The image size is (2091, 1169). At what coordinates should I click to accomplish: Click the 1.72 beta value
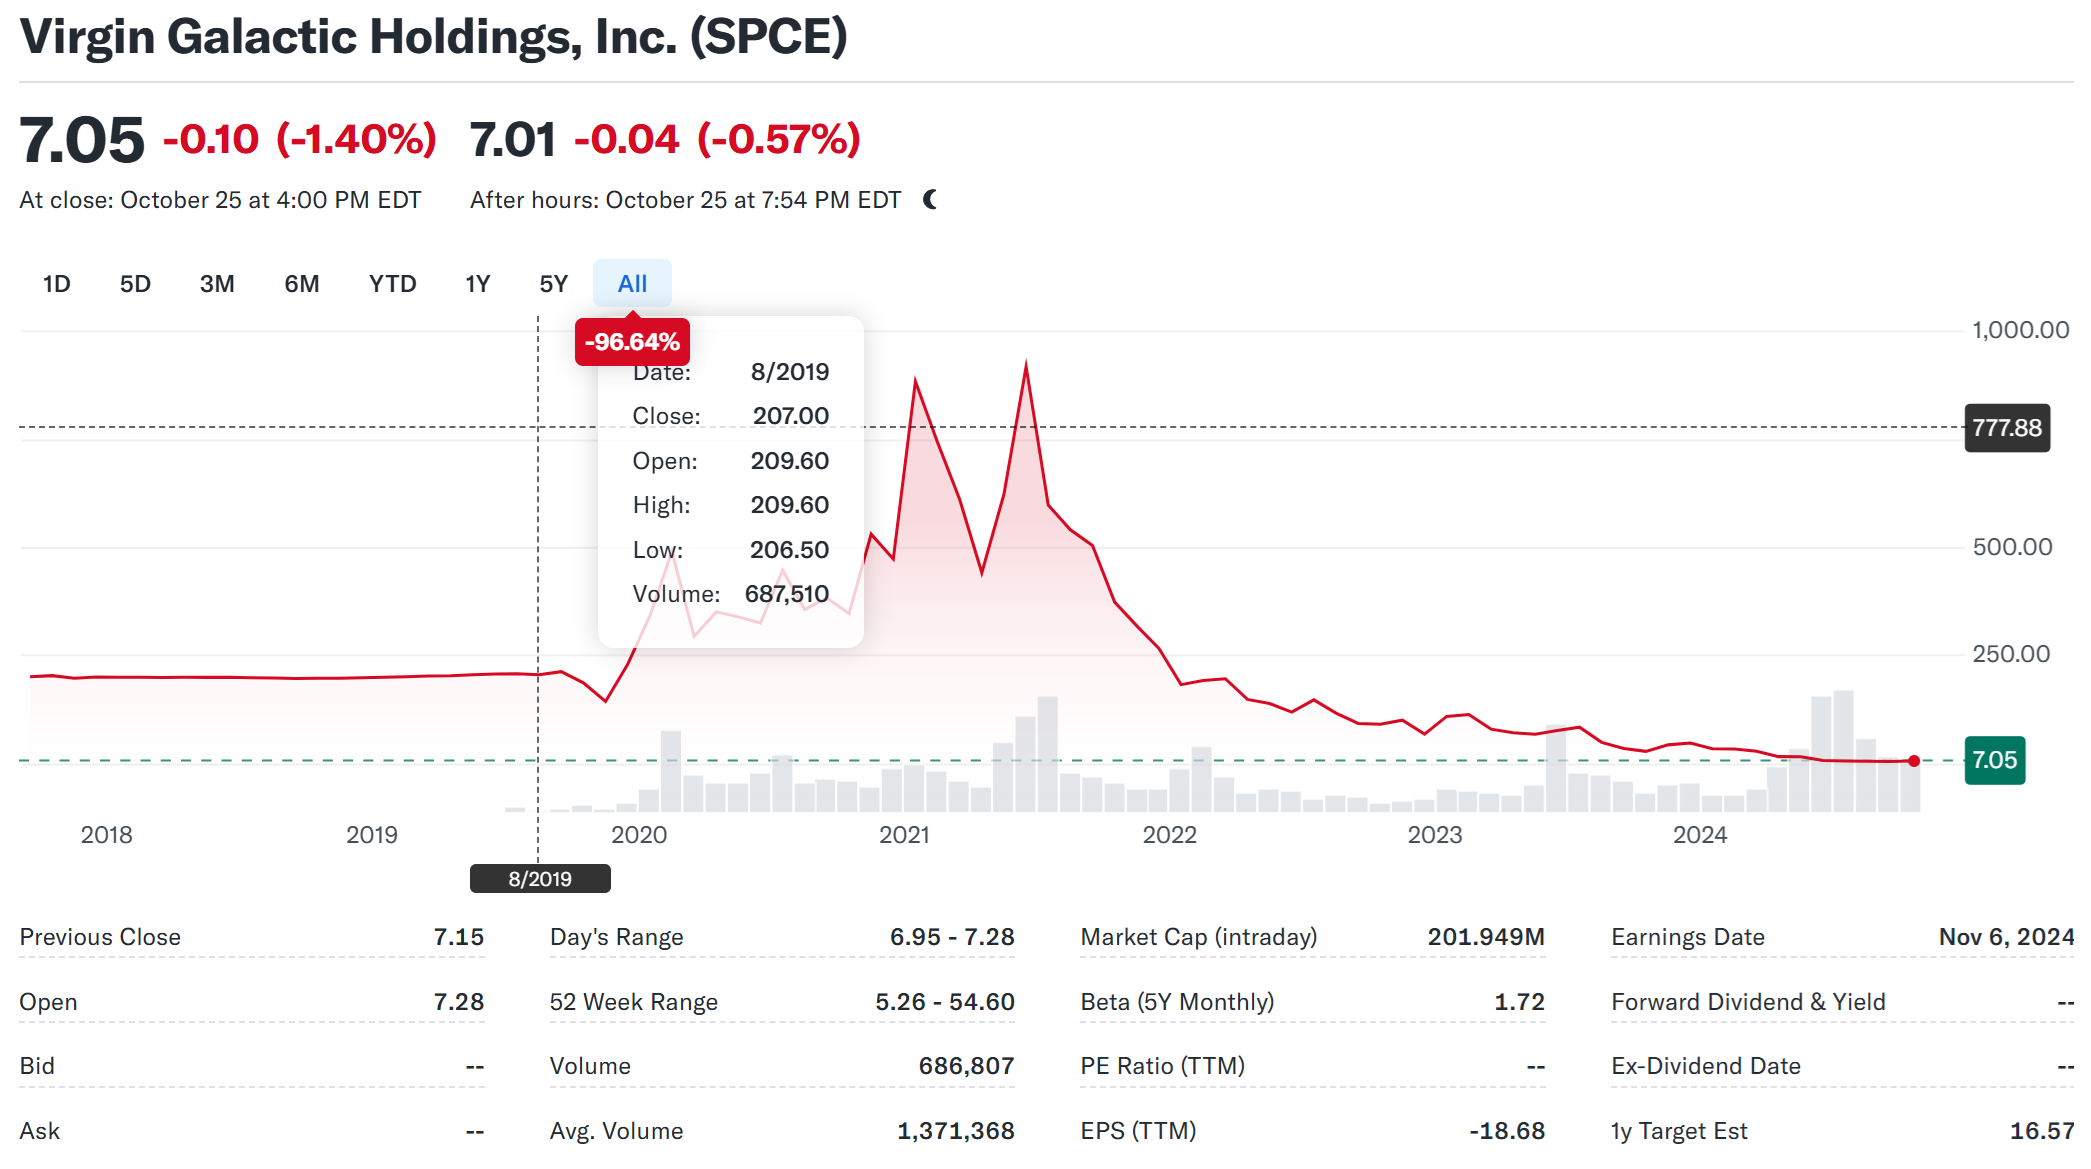point(1520,1002)
